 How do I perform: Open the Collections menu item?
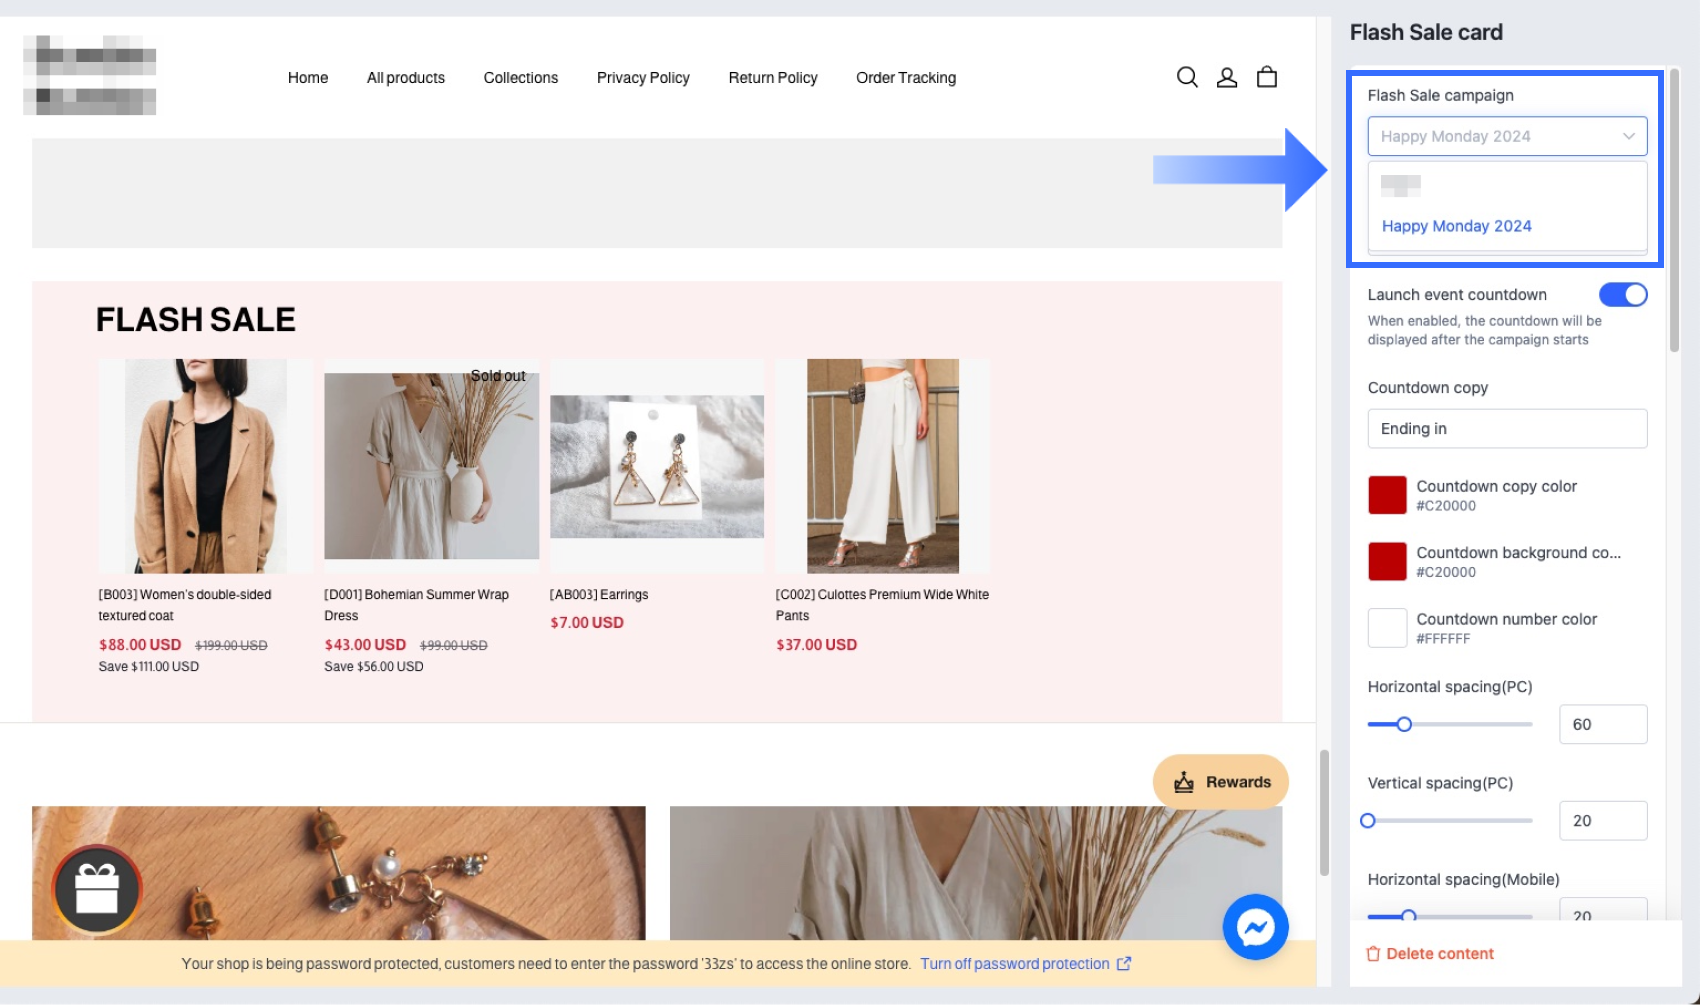tap(521, 78)
